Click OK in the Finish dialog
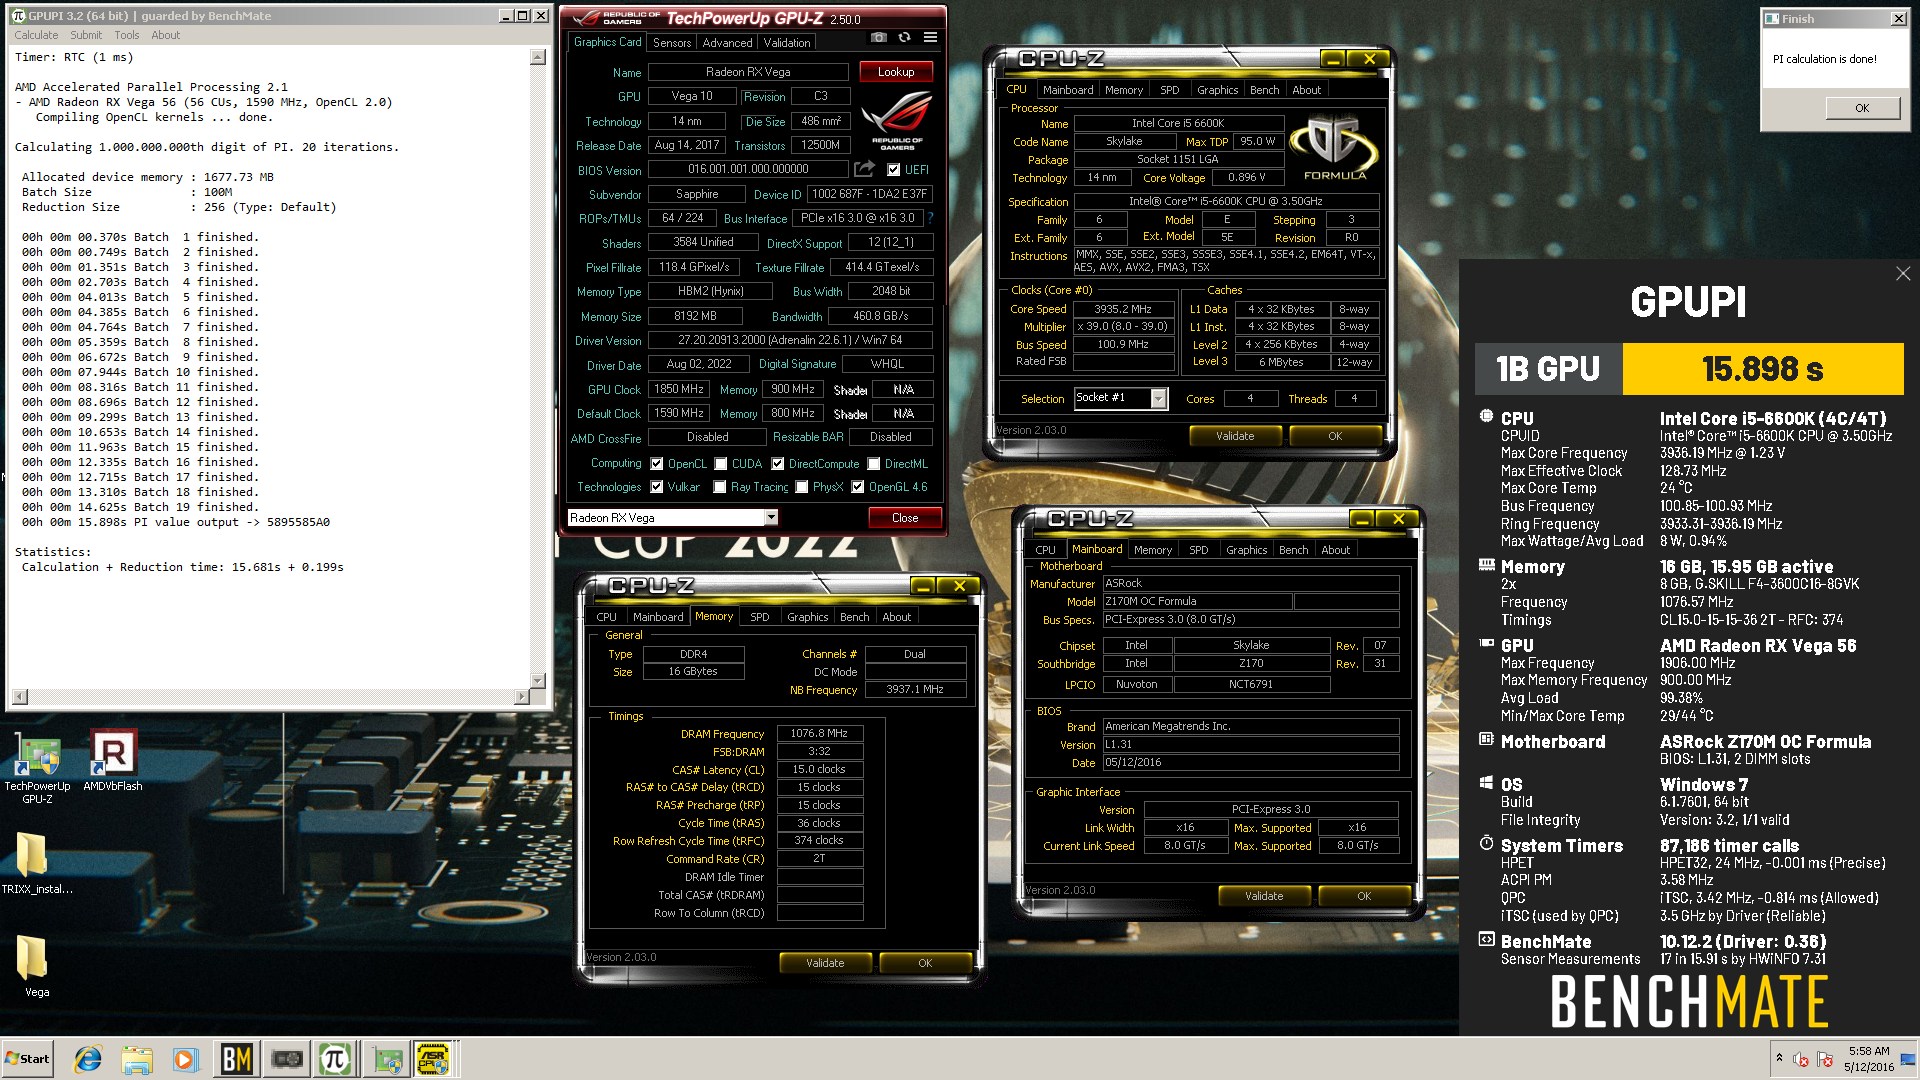This screenshot has width=1920, height=1080. coord(1862,108)
